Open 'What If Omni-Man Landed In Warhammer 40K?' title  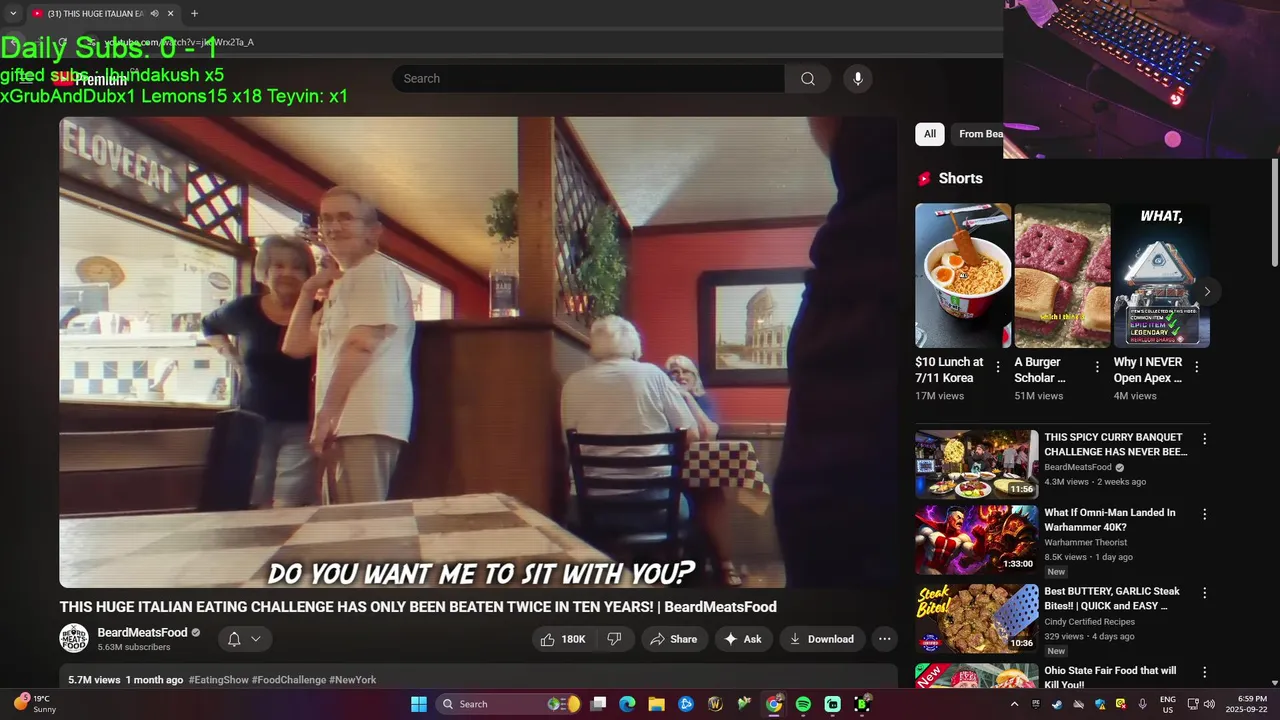[1110, 520]
